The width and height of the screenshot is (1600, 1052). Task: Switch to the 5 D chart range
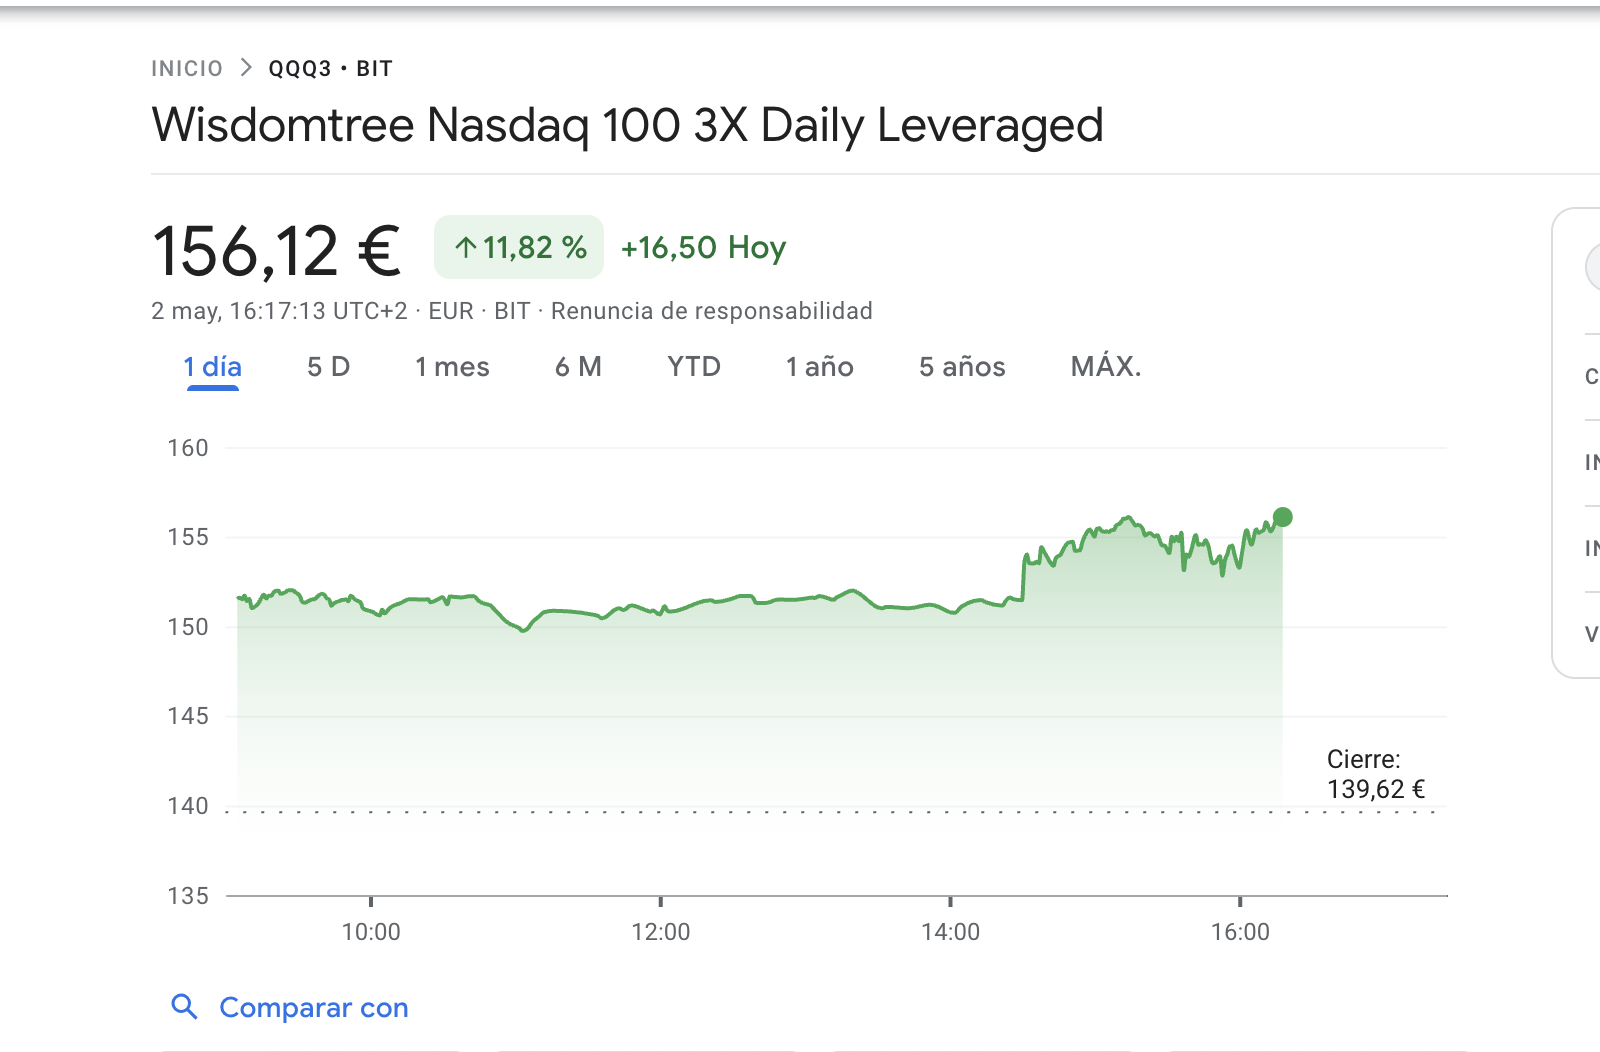tap(328, 367)
